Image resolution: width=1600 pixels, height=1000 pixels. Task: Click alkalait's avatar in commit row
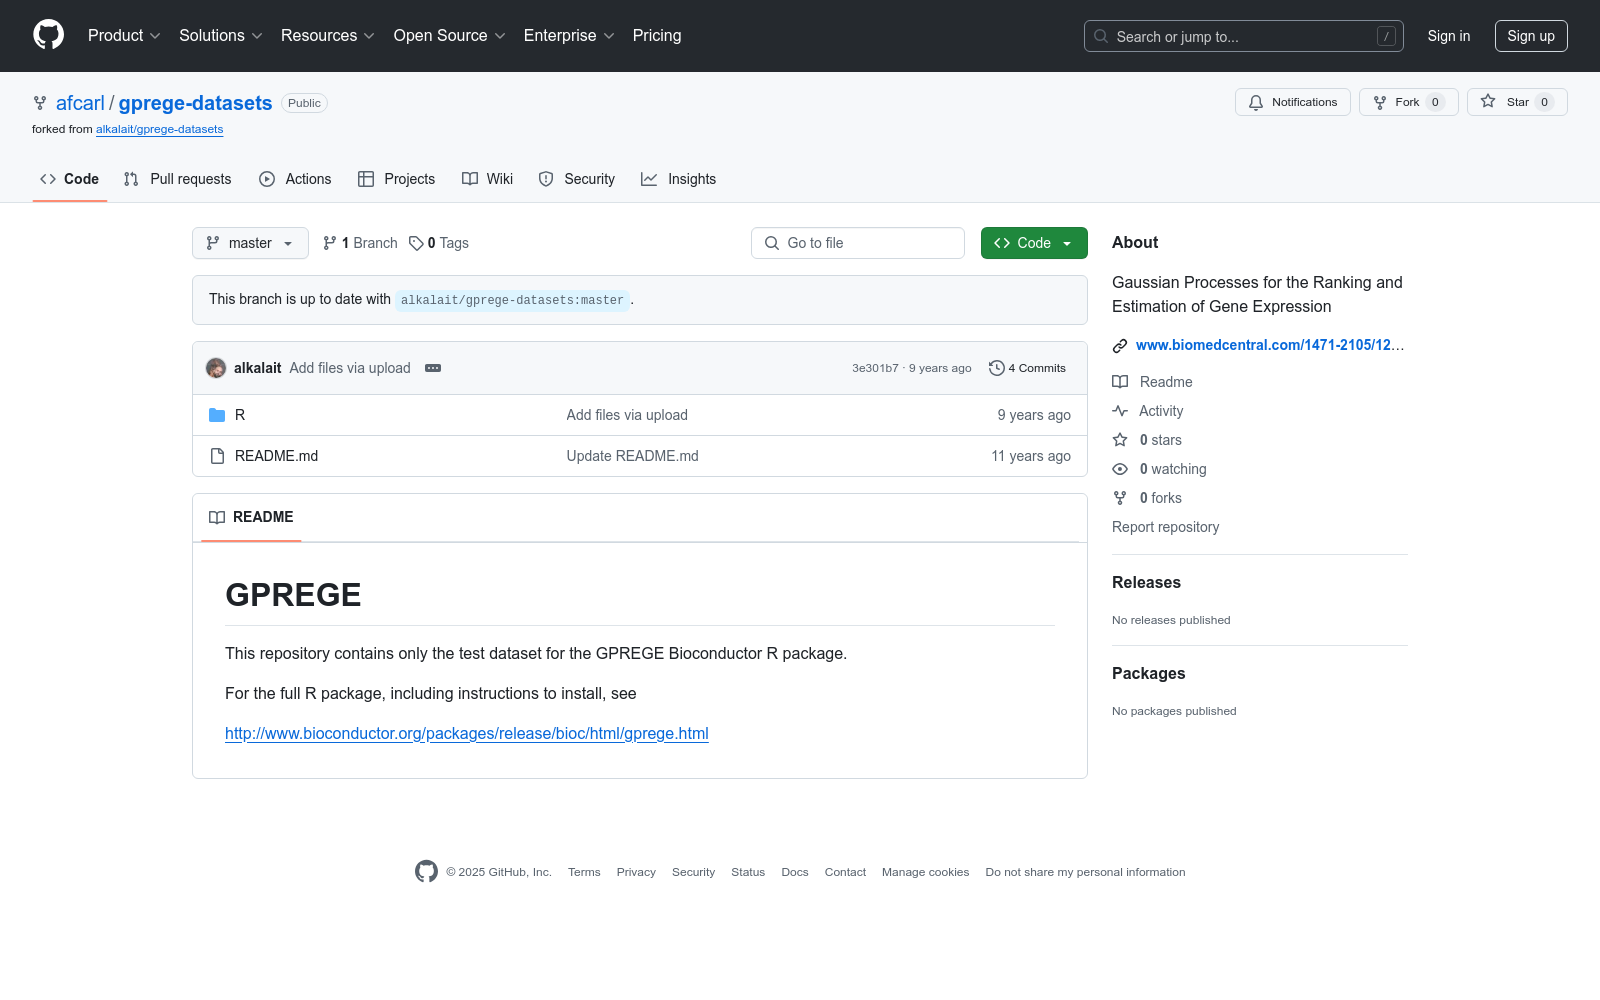click(x=216, y=368)
